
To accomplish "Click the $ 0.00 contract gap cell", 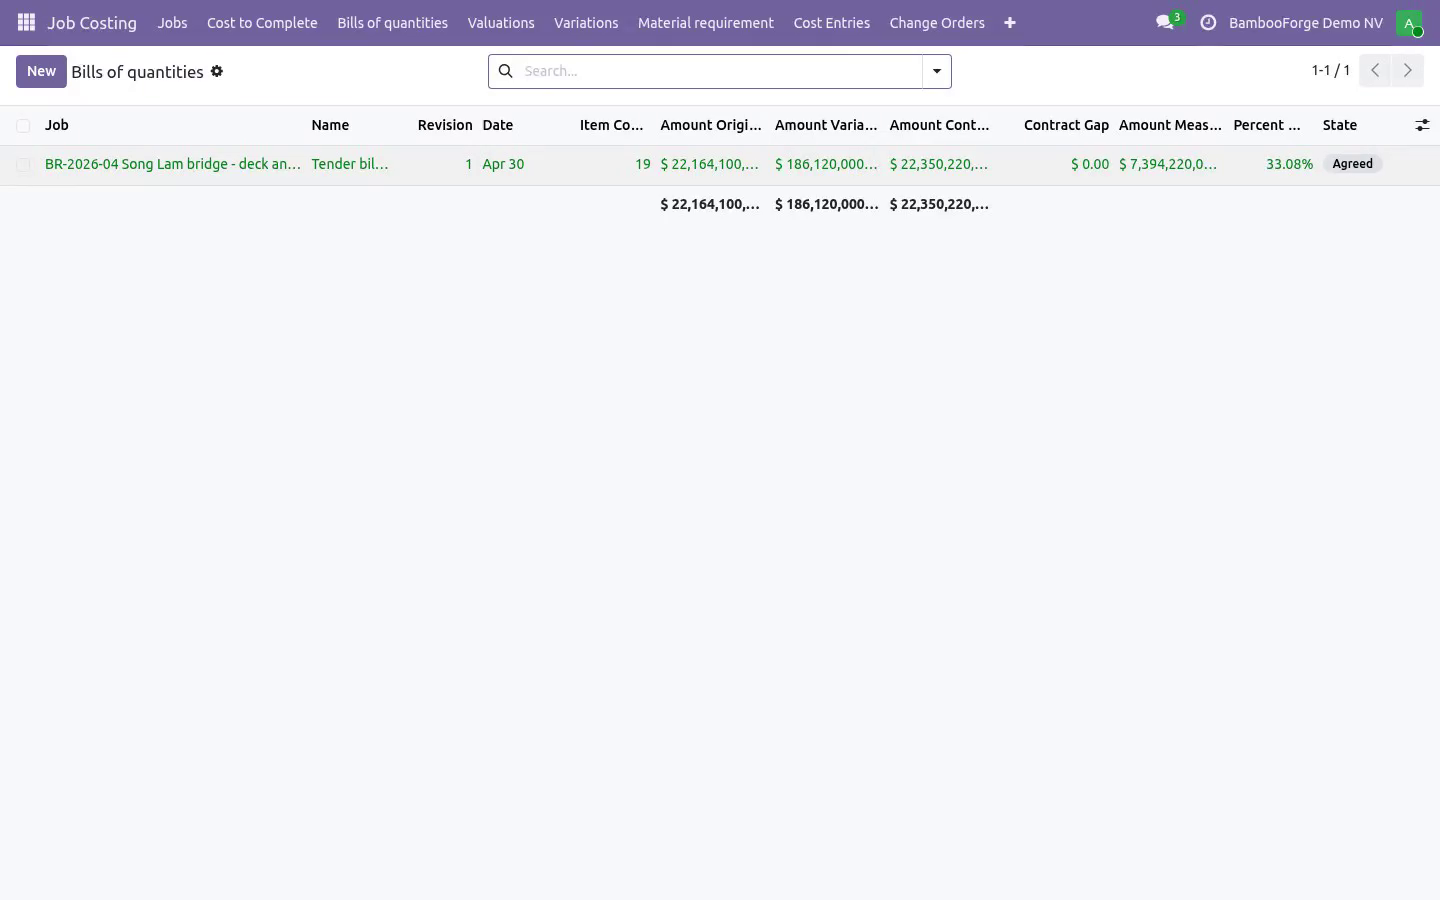I will coord(1090,164).
